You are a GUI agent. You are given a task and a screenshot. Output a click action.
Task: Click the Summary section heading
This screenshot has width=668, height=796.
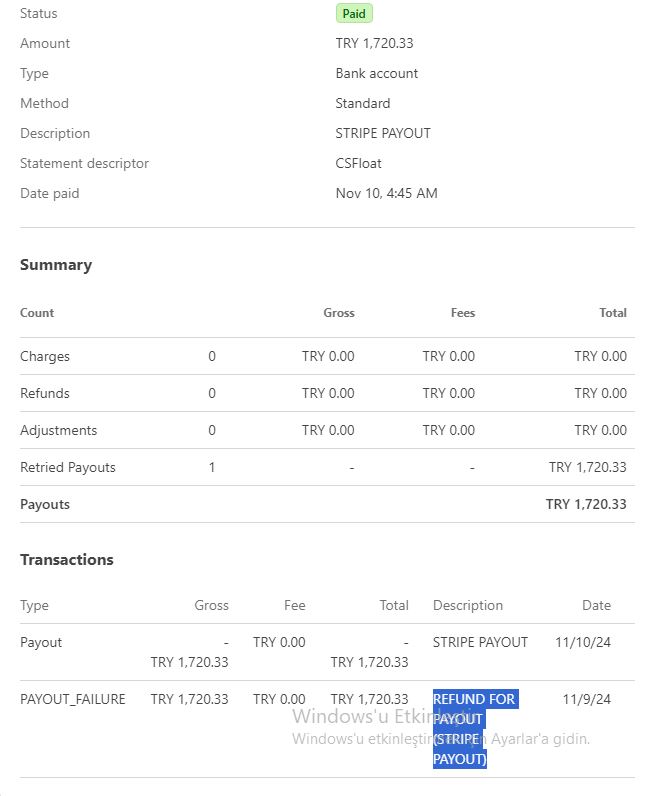(56, 265)
